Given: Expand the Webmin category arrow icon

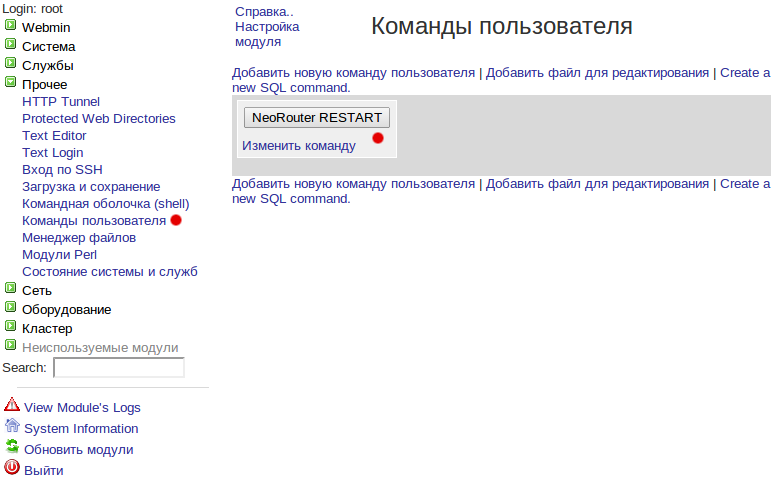Looking at the screenshot, I should point(10,25).
